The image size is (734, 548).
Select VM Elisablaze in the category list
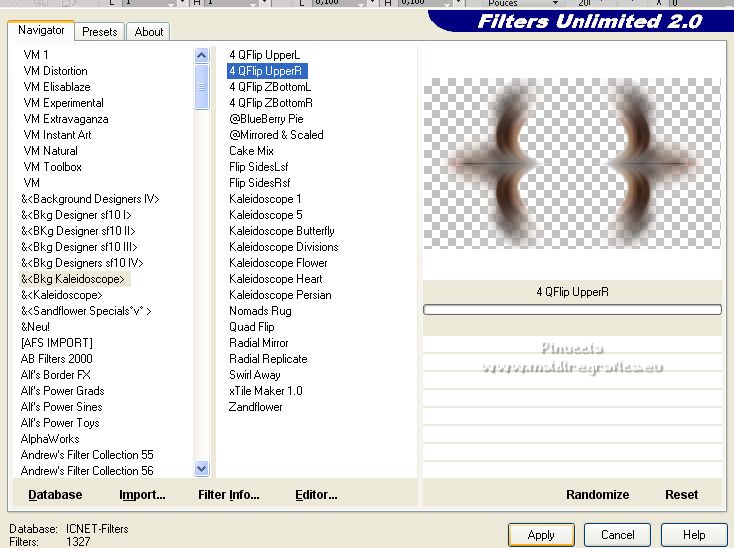pos(57,87)
